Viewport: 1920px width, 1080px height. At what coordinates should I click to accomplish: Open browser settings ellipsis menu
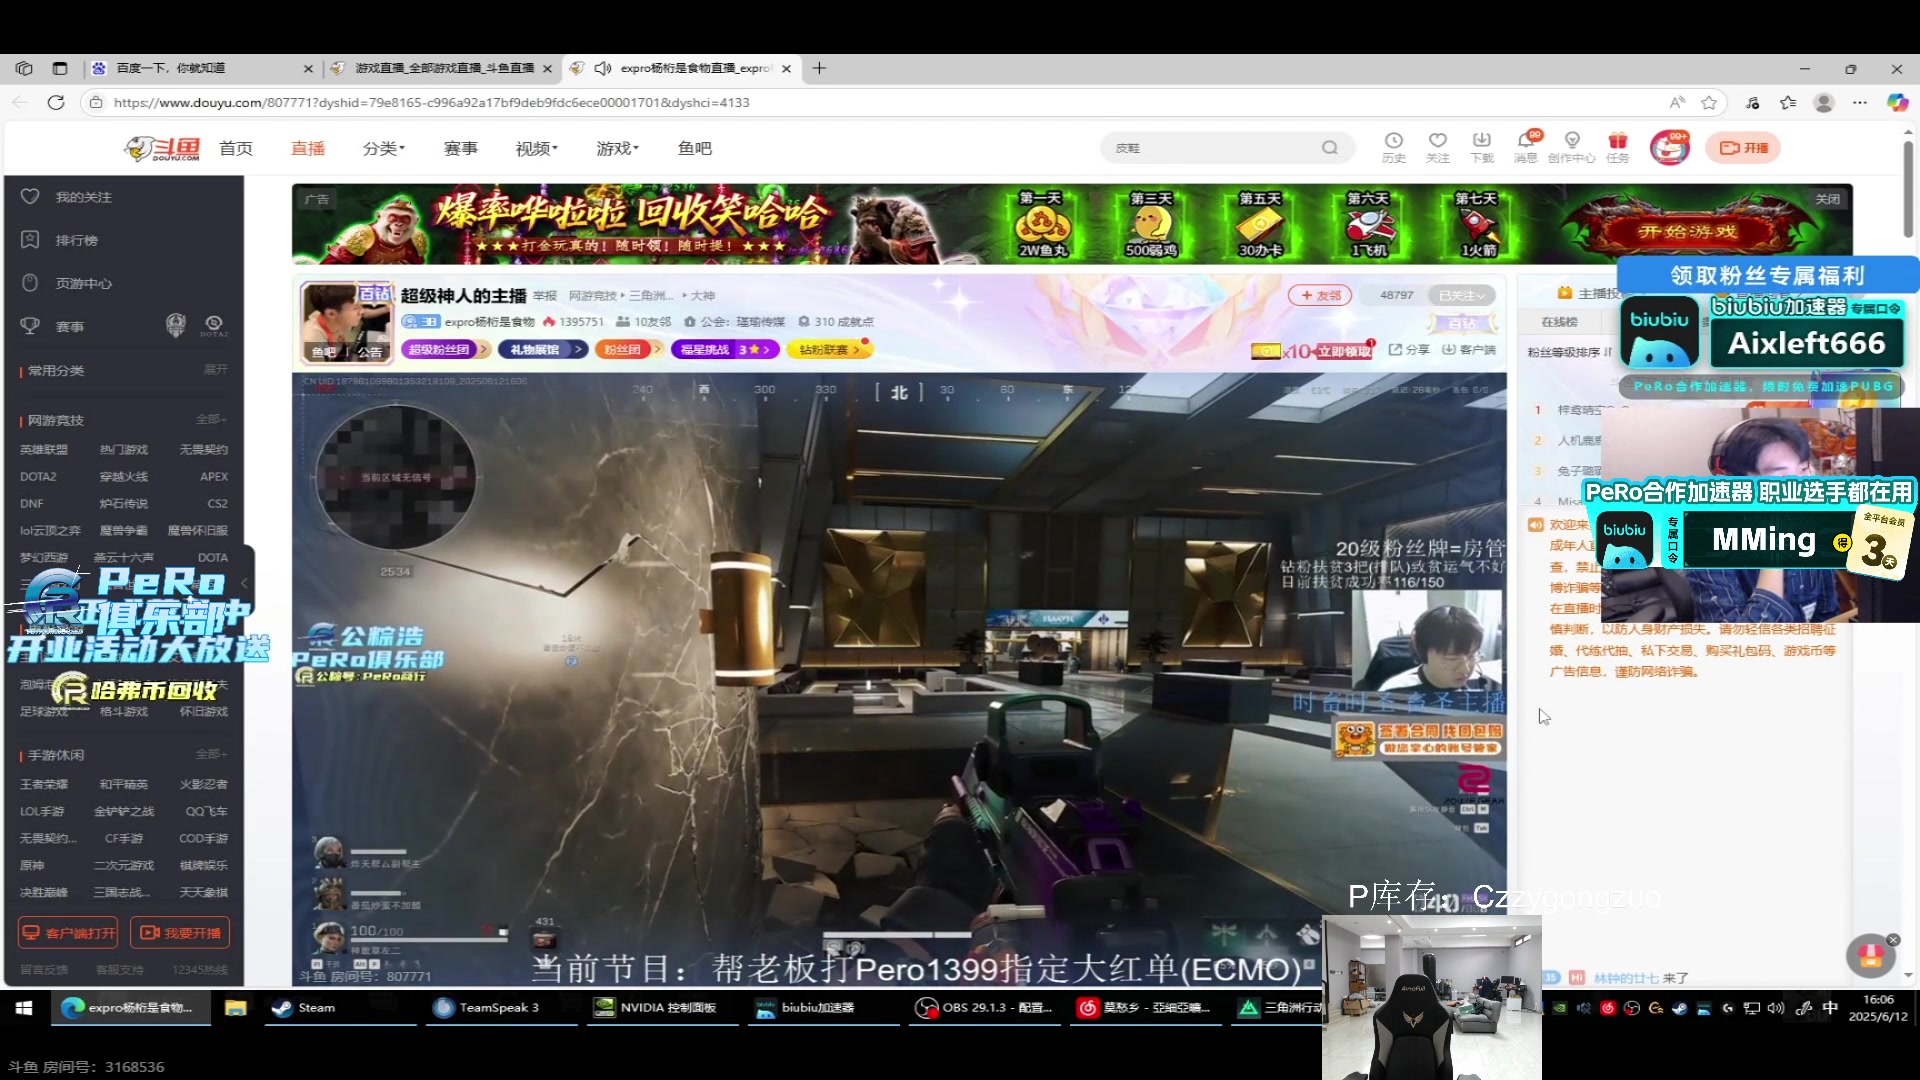pos(1859,102)
